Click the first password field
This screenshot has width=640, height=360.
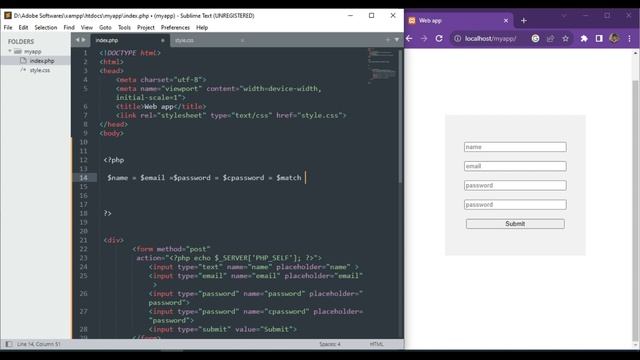(515, 185)
